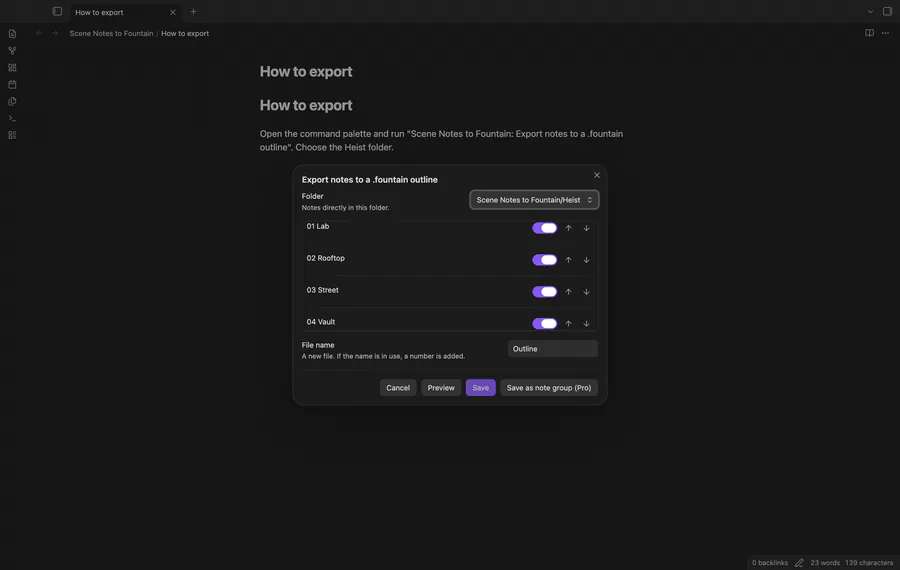Move 01 Lab down arrow
The image size is (900, 570).
click(x=586, y=228)
